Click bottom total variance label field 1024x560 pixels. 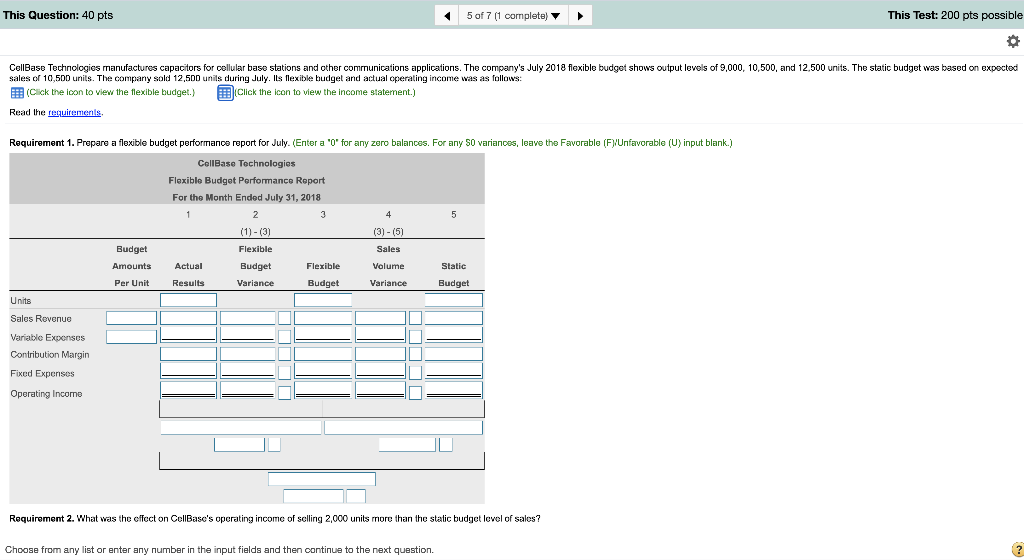pyautogui.click(x=321, y=479)
